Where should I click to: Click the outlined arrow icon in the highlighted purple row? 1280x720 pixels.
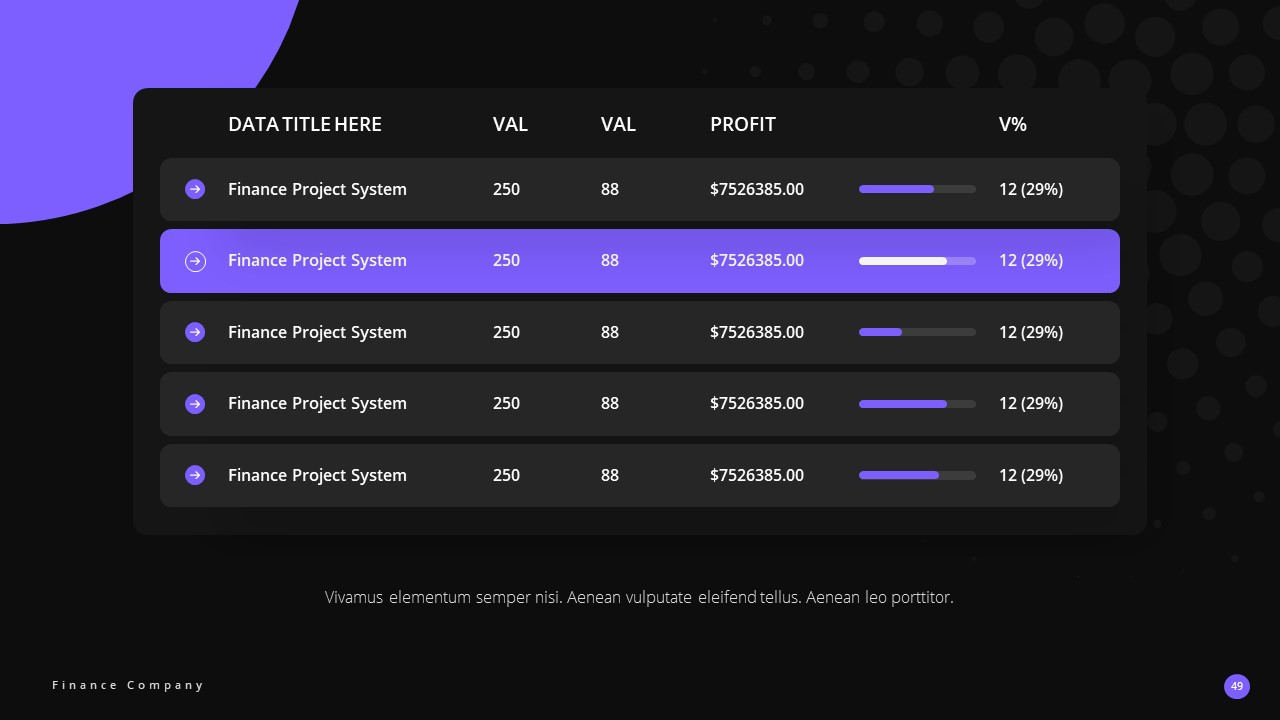(195, 261)
